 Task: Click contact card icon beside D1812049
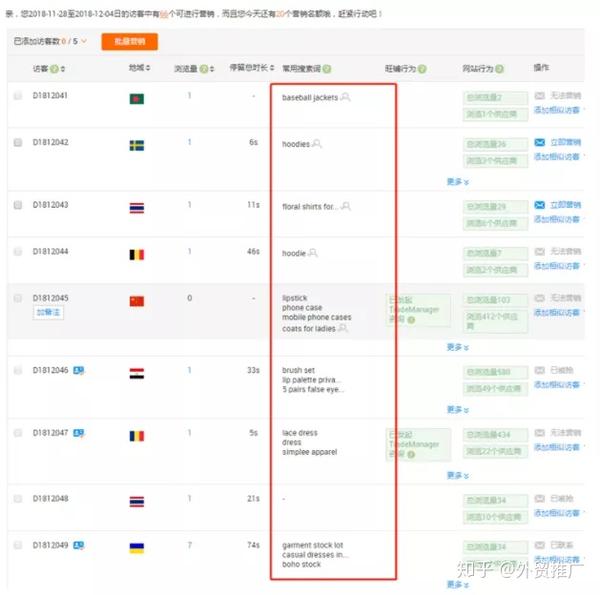tap(78, 545)
